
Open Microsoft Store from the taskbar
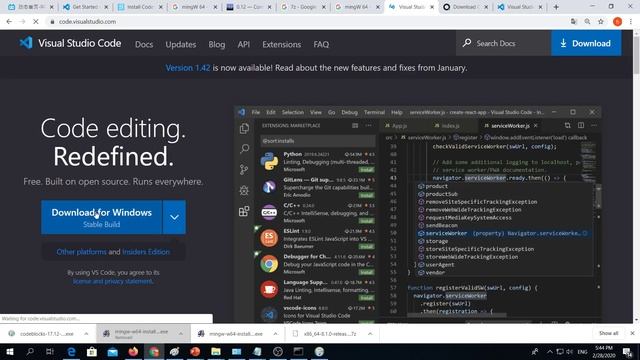[x=92, y=351]
